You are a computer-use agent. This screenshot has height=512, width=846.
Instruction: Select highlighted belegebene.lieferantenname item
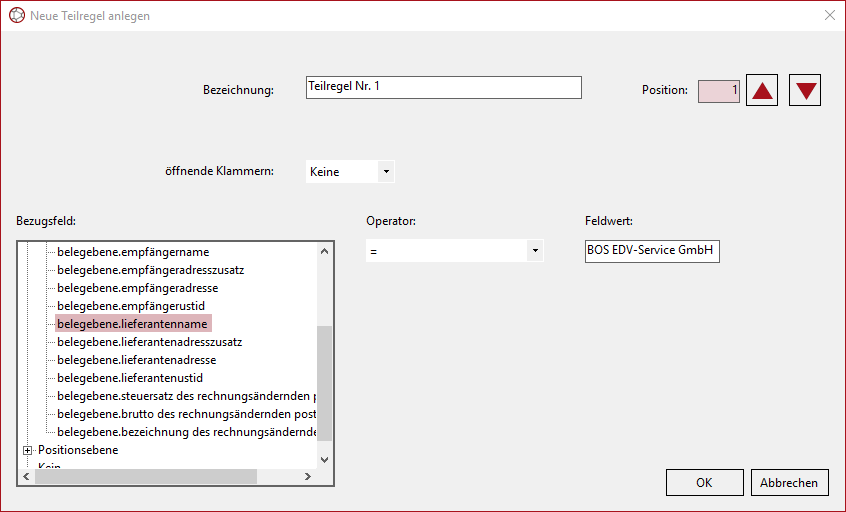click(x=132, y=324)
